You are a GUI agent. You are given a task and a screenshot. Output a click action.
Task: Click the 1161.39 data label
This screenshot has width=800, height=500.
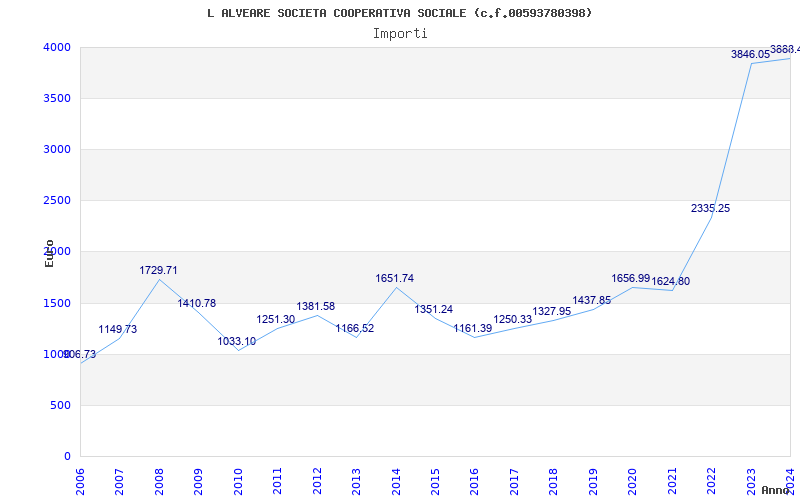(473, 329)
